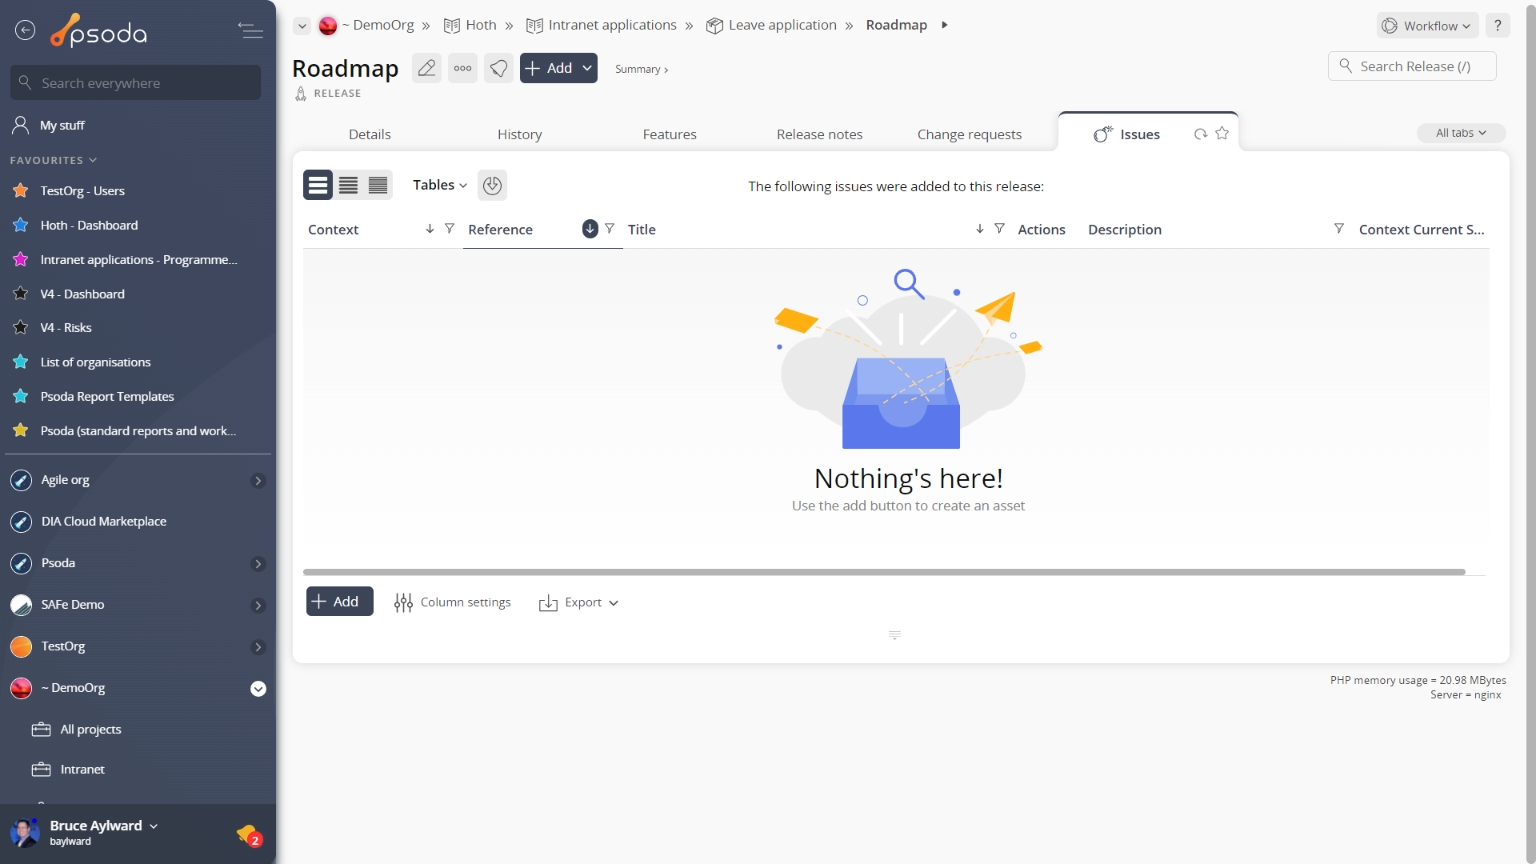Open the All tabs dropdown
The image size is (1536, 864).
click(x=1461, y=133)
